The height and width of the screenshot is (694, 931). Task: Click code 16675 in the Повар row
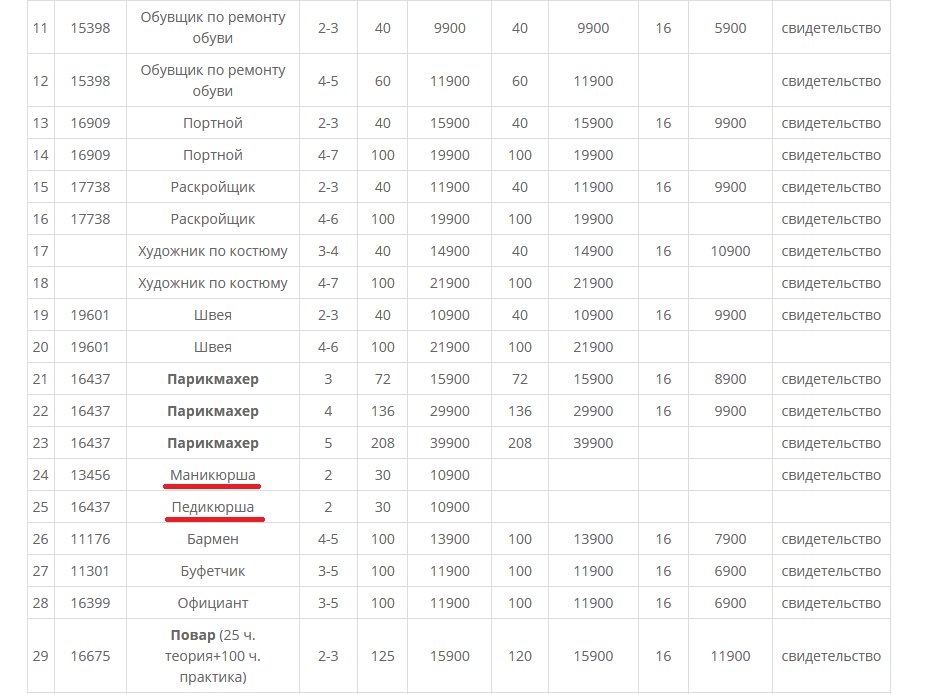tap(90, 656)
